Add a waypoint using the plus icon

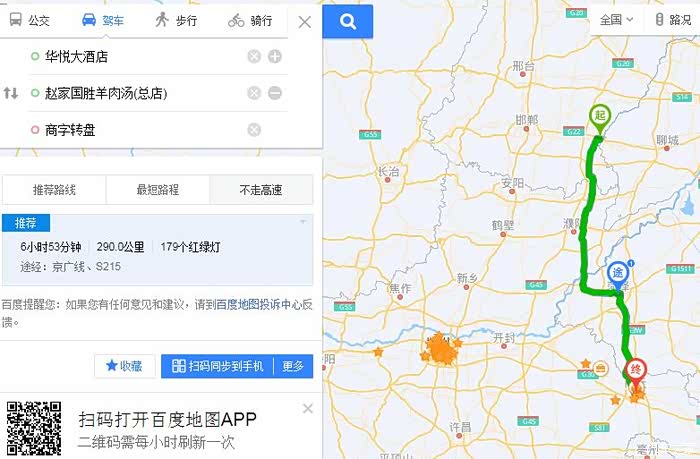[x=275, y=56]
